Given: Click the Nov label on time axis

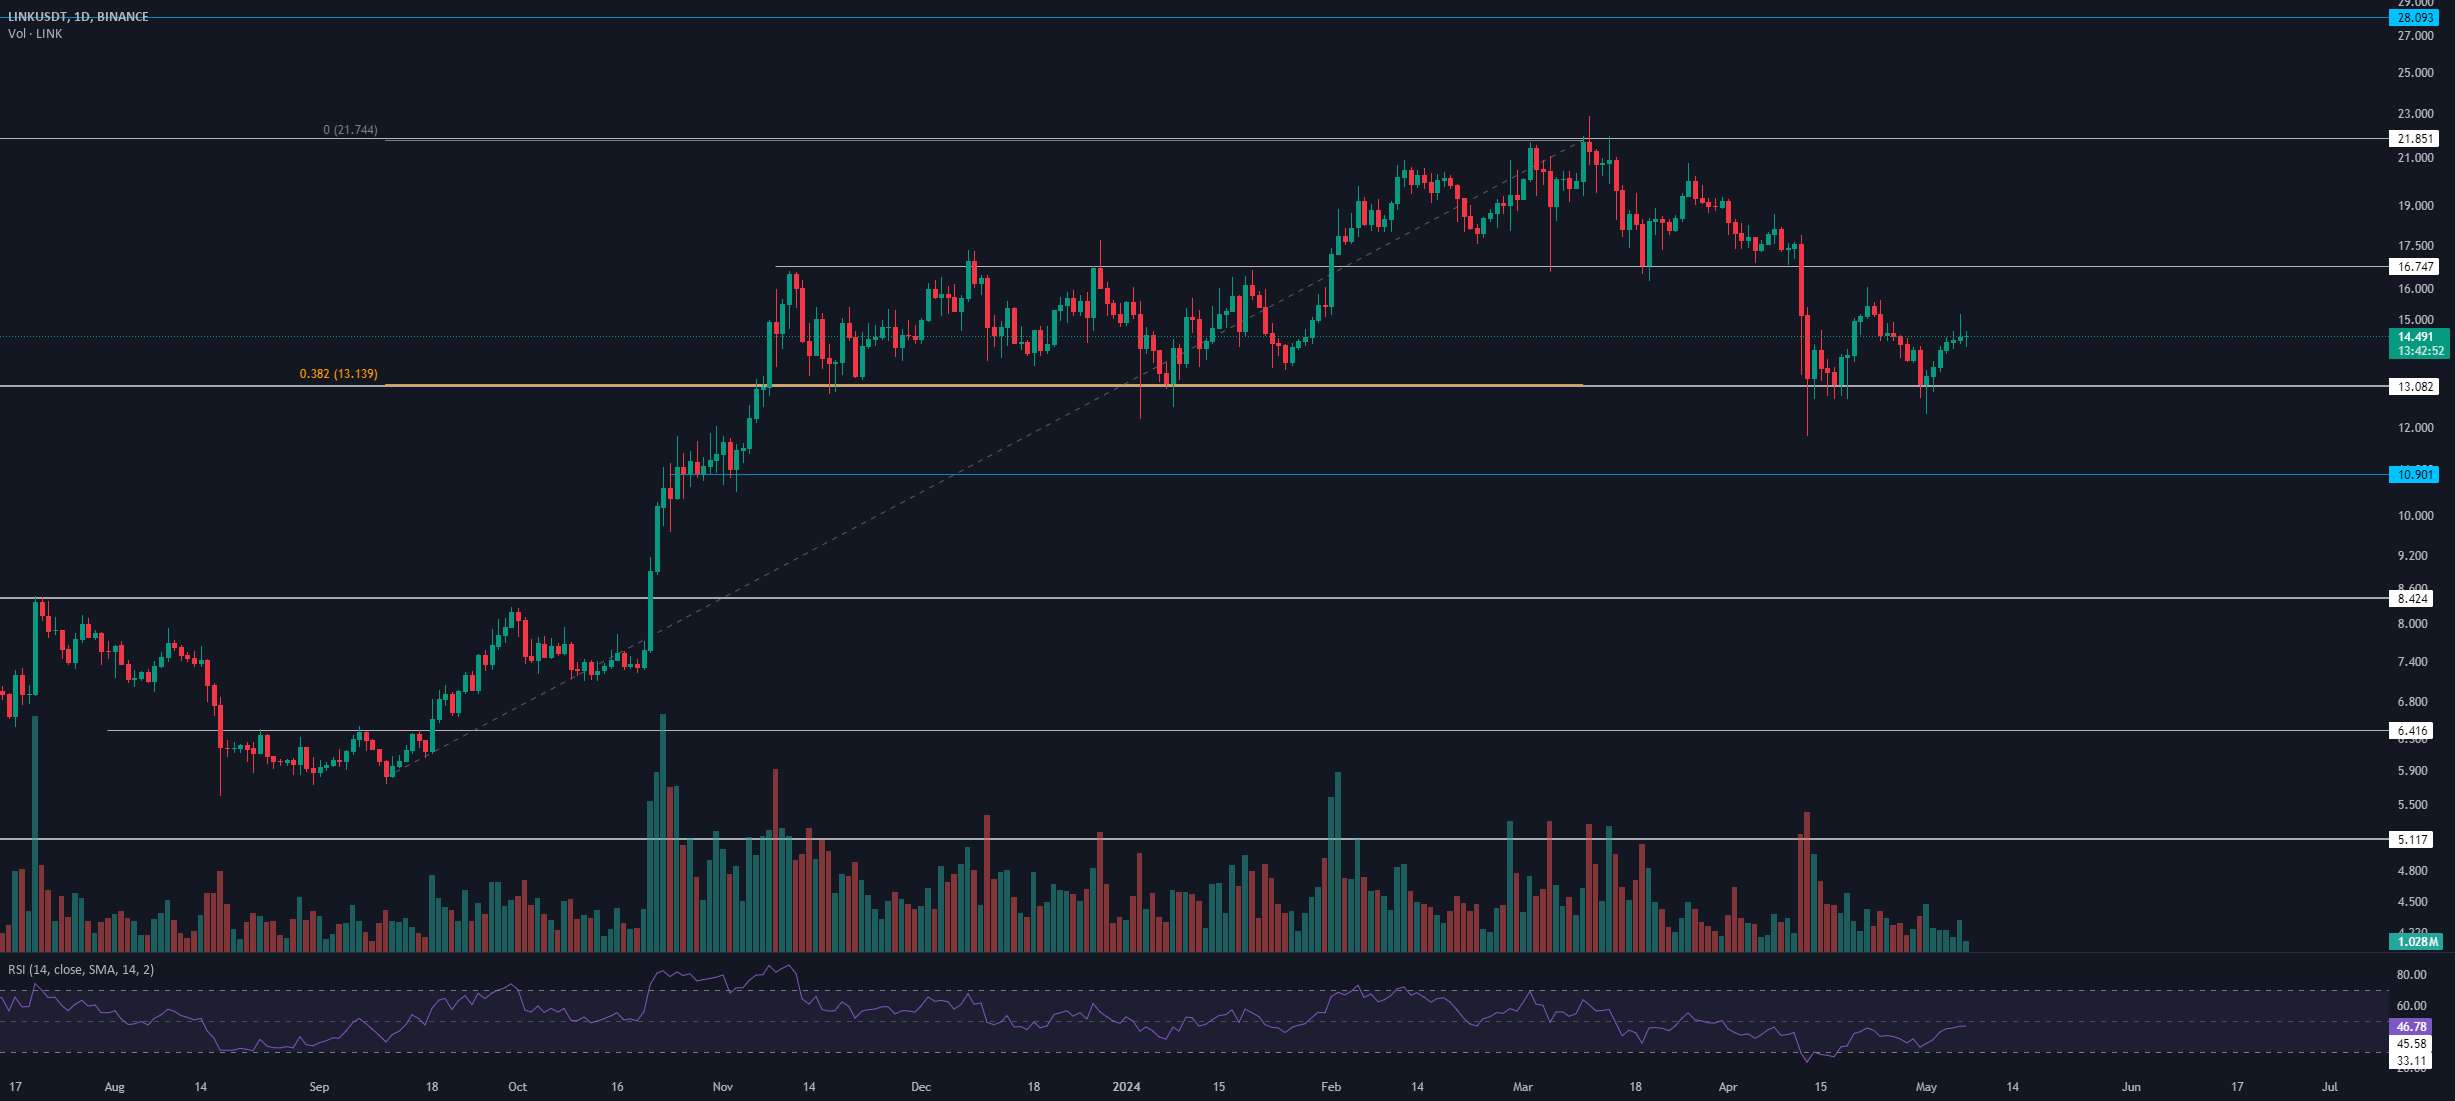Looking at the screenshot, I should coord(723,1087).
